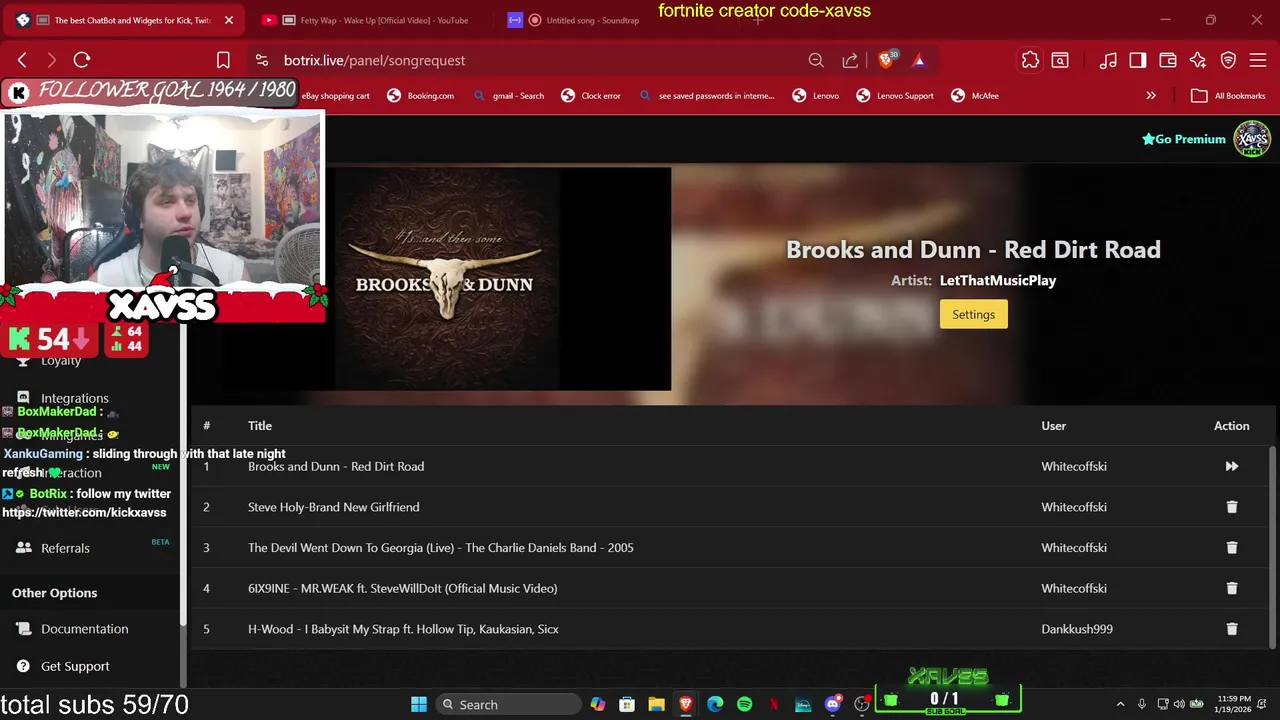Share this page using the share icon
1280x720 pixels.
[x=850, y=60]
